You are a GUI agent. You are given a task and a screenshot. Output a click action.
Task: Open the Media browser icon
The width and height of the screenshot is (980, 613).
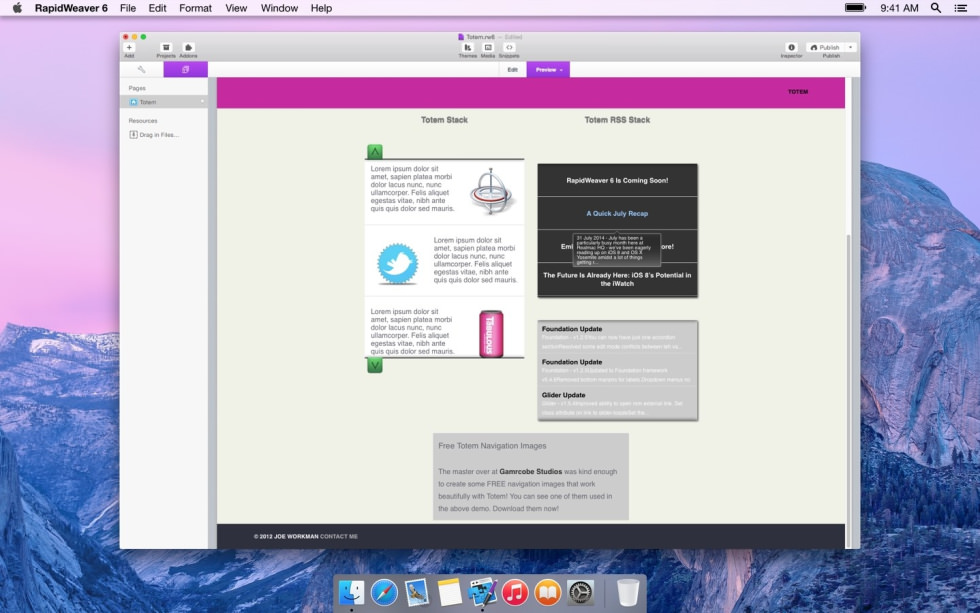click(x=488, y=47)
